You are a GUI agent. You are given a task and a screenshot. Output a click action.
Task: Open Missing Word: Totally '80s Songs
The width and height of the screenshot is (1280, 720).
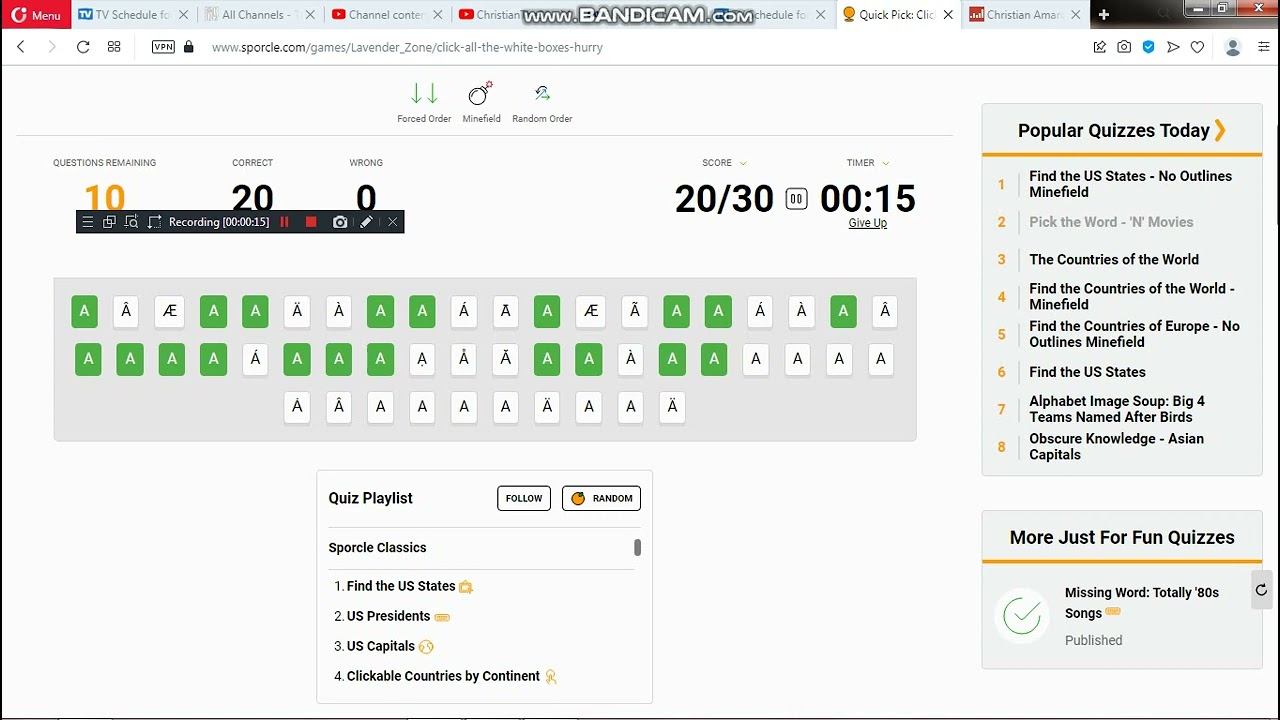tap(1141, 603)
